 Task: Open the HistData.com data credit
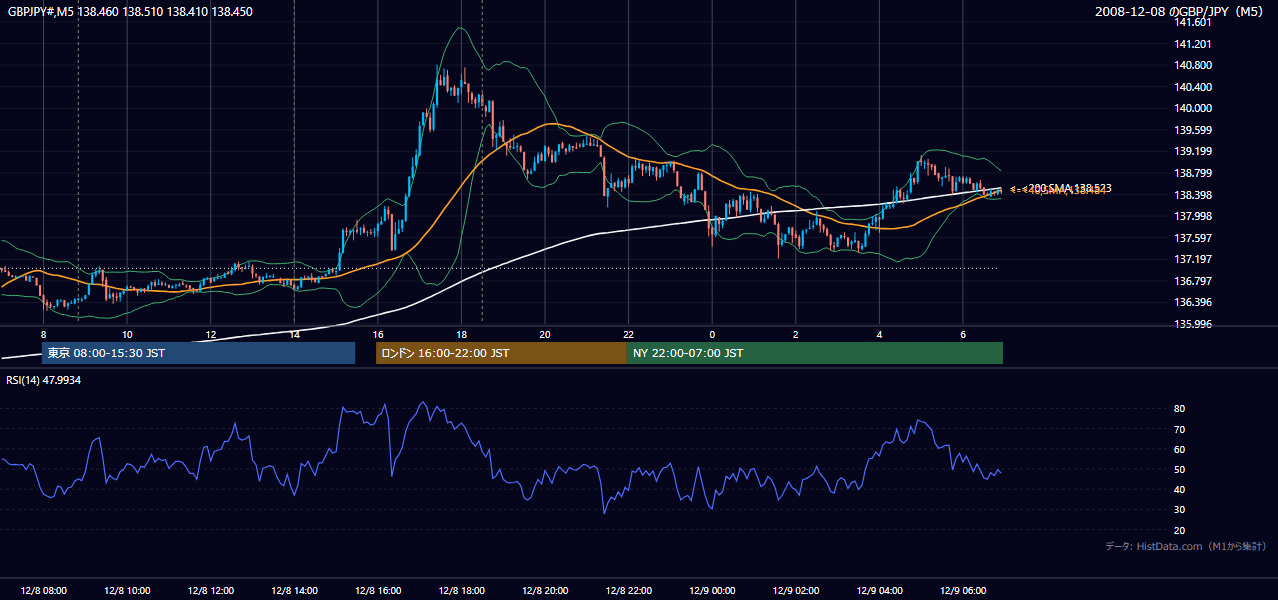click(x=1186, y=546)
